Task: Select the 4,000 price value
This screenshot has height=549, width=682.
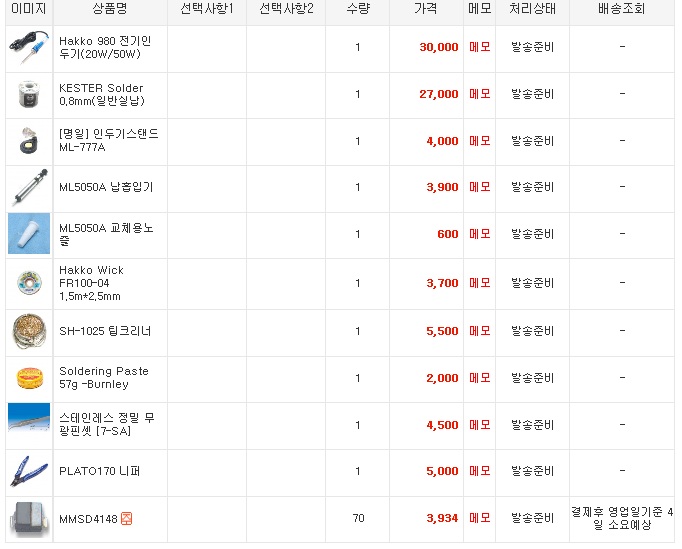Action: 442,141
